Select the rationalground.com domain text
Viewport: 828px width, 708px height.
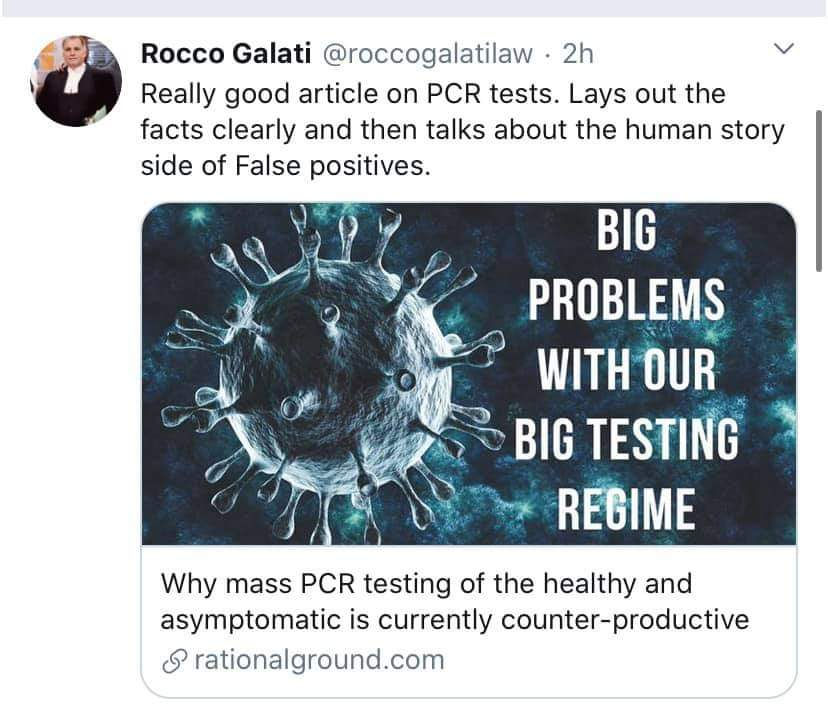pos(319,660)
